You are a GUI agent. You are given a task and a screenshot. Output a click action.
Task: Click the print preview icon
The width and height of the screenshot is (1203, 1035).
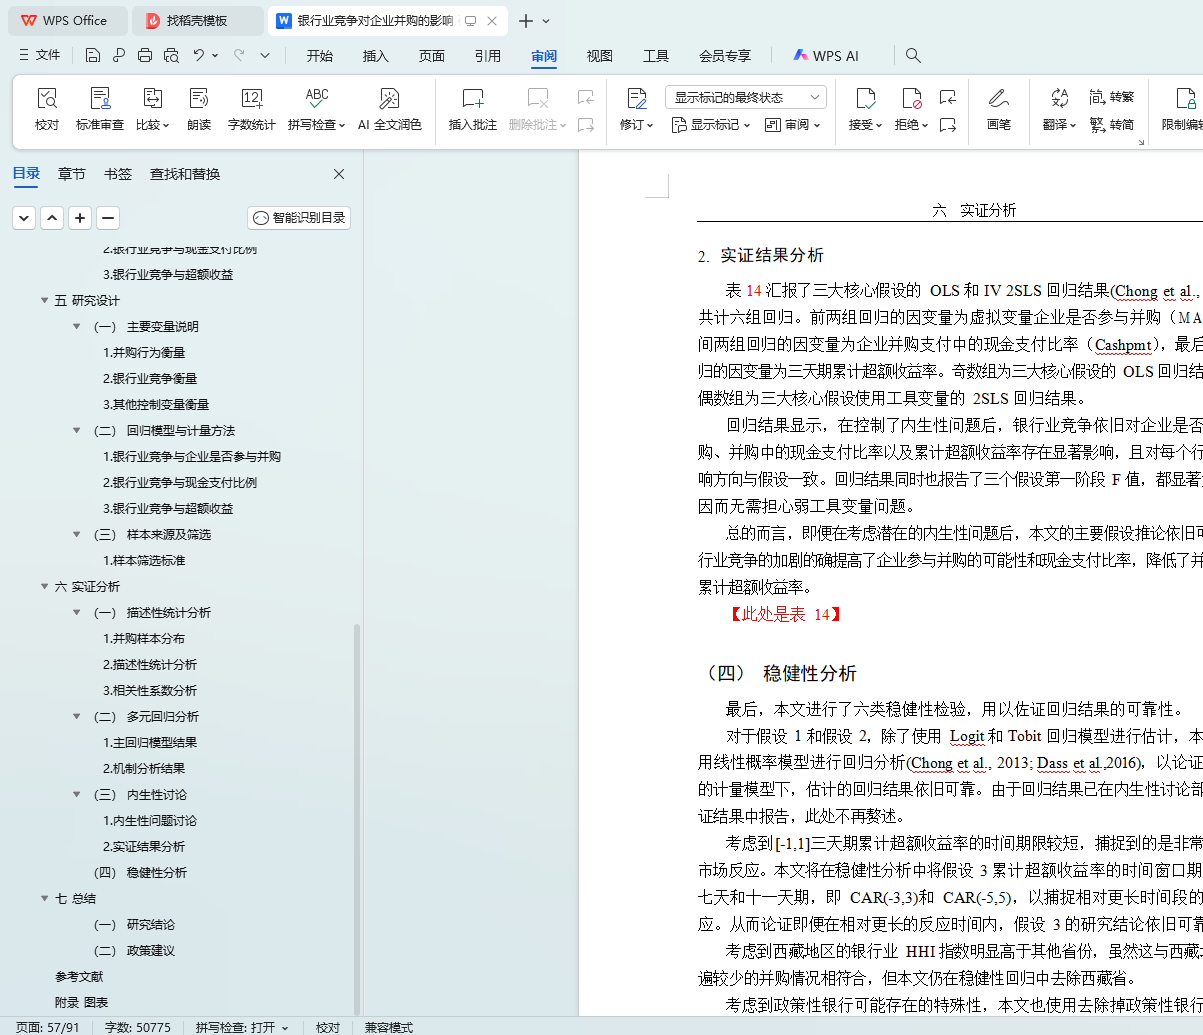click(x=171, y=56)
